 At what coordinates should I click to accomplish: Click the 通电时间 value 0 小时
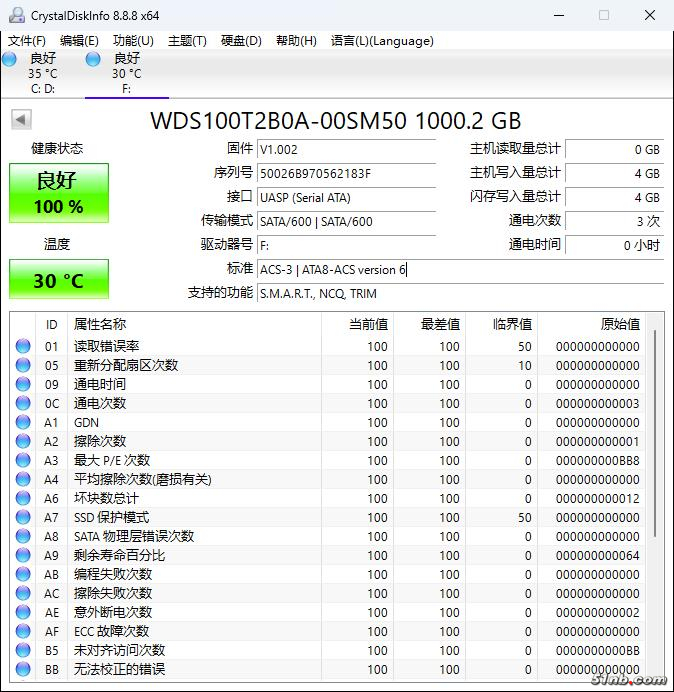tap(614, 245)
